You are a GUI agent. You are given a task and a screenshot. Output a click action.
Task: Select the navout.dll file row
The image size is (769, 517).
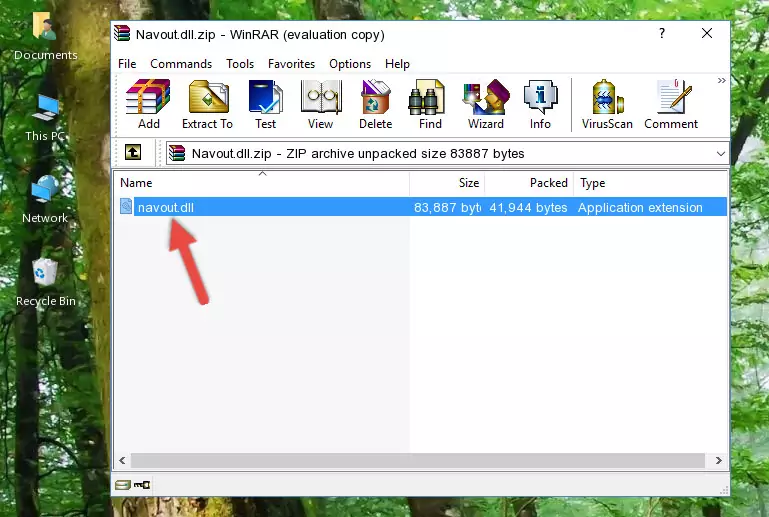pos(421,207)
